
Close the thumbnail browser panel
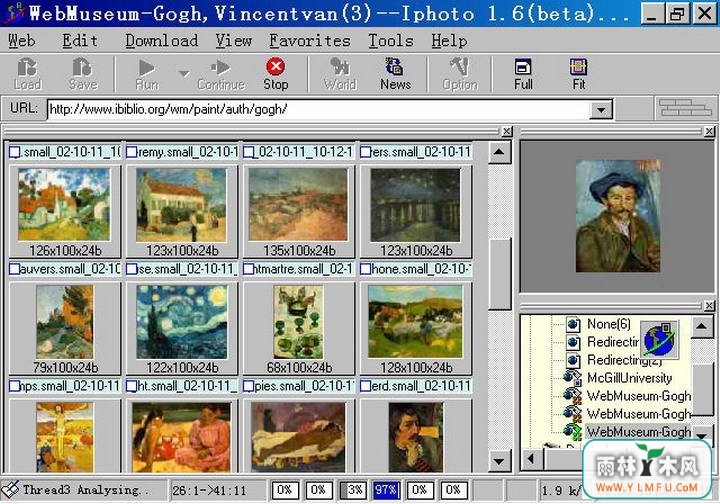pyautogui.click(x=506, y=131)
